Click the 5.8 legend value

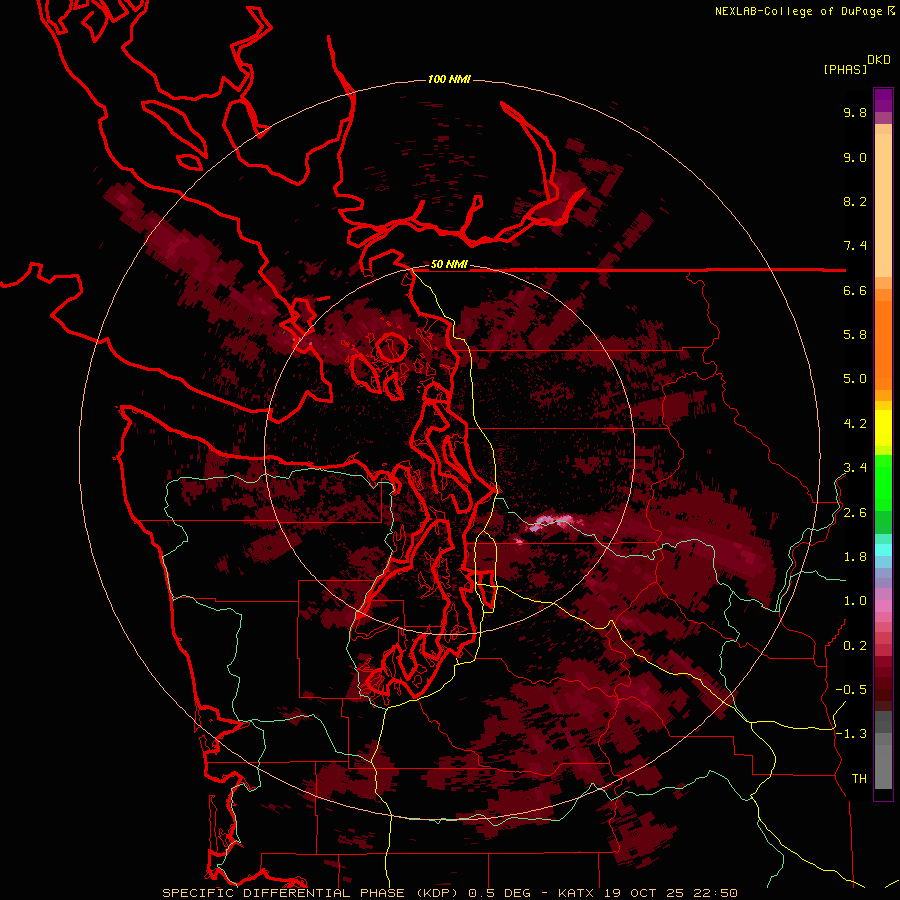(x=855, y=335)
